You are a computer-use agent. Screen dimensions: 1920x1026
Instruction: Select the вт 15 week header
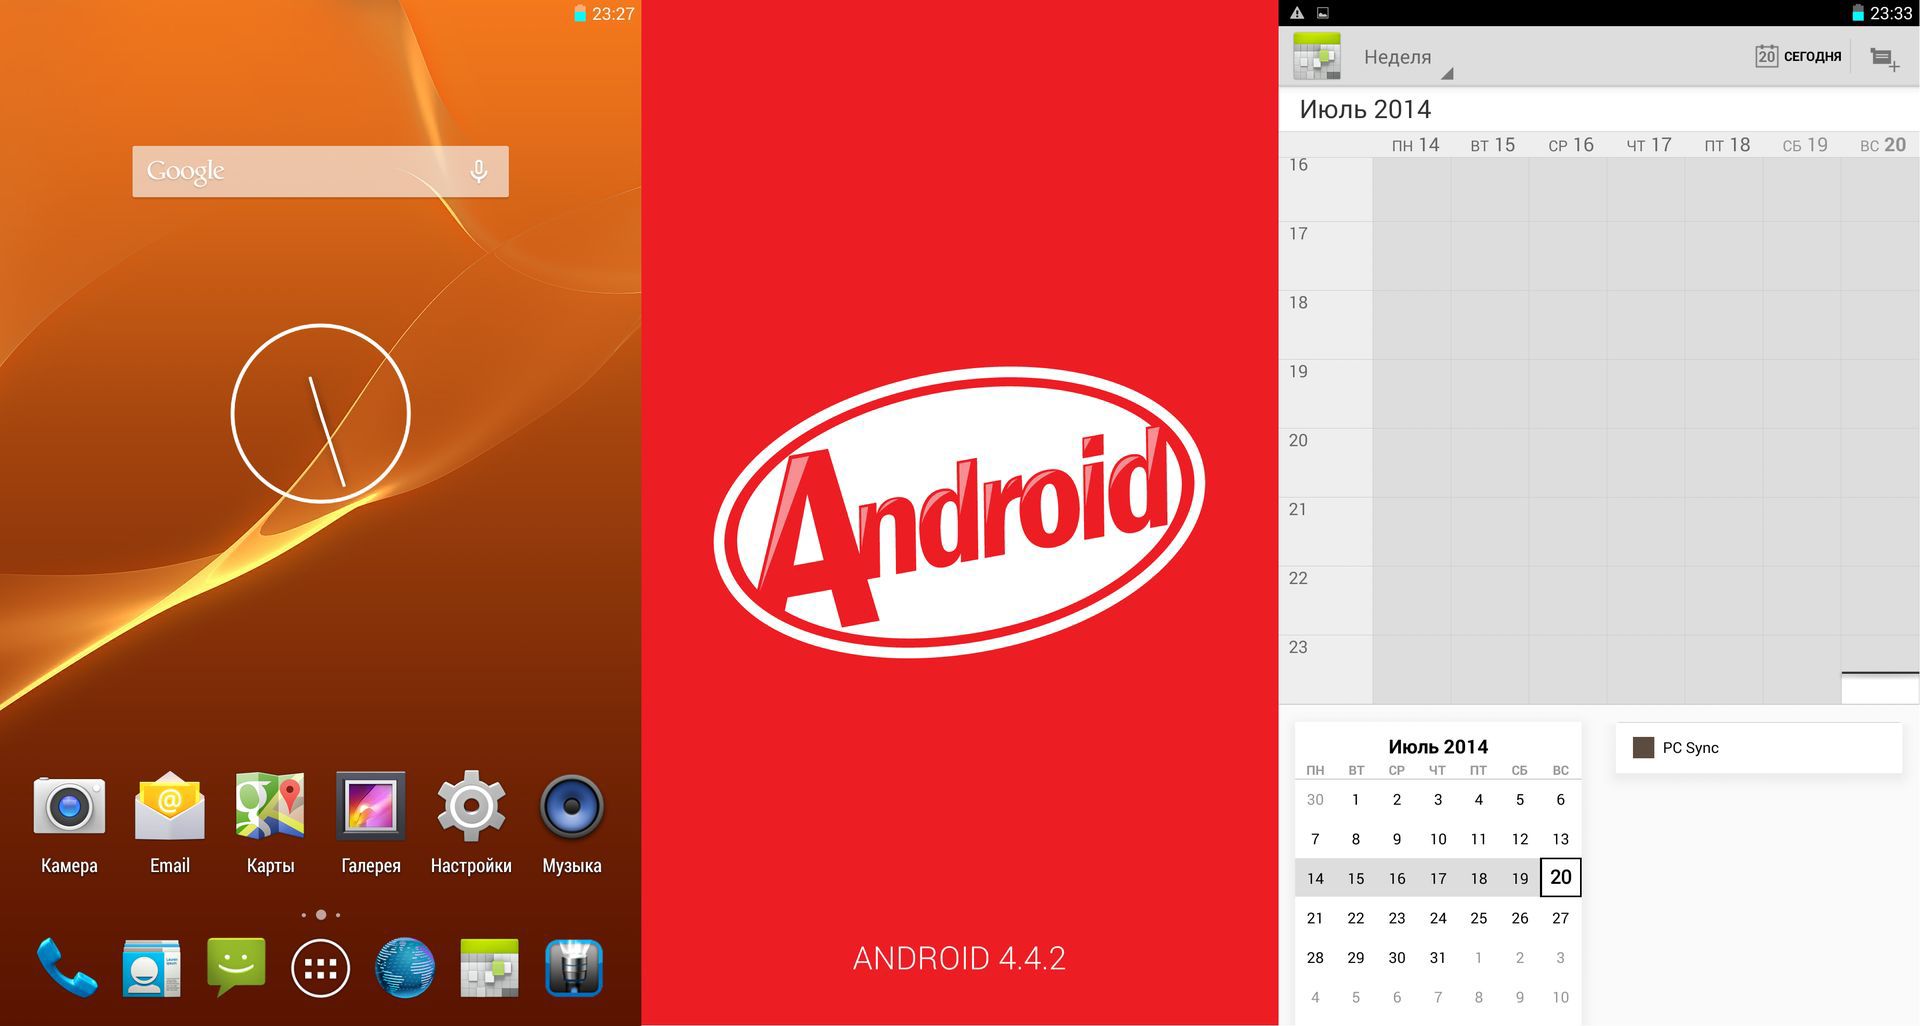coord(1492,145)
